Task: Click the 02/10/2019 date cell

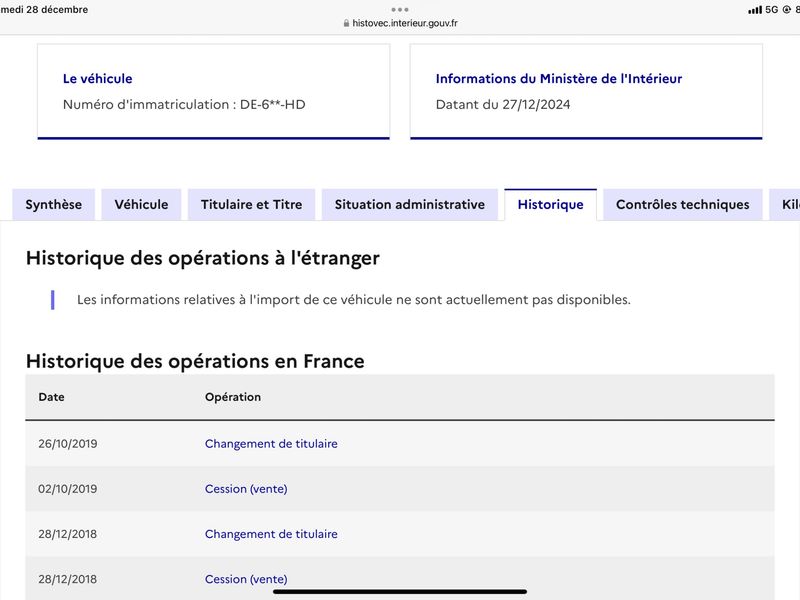Action: (x=67, y=489)
